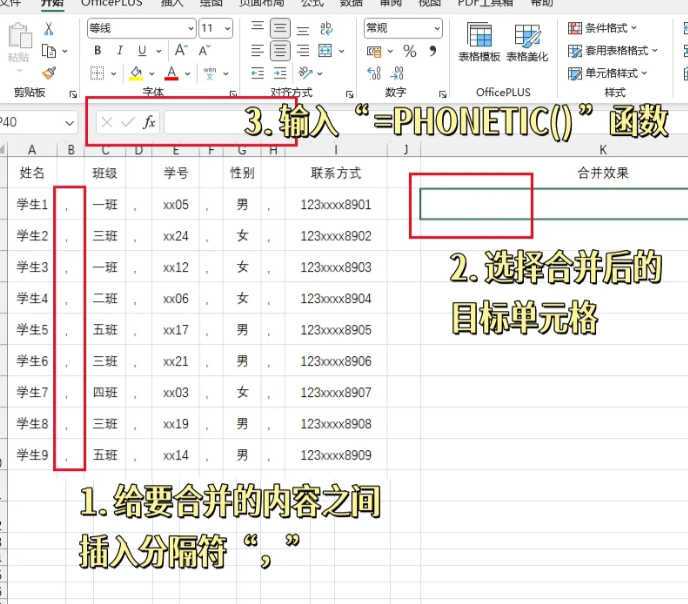Image resolution: width=688 pixels, height=604 pixels.
Task: Toggle Wrap Text
Action: (326, 29)
